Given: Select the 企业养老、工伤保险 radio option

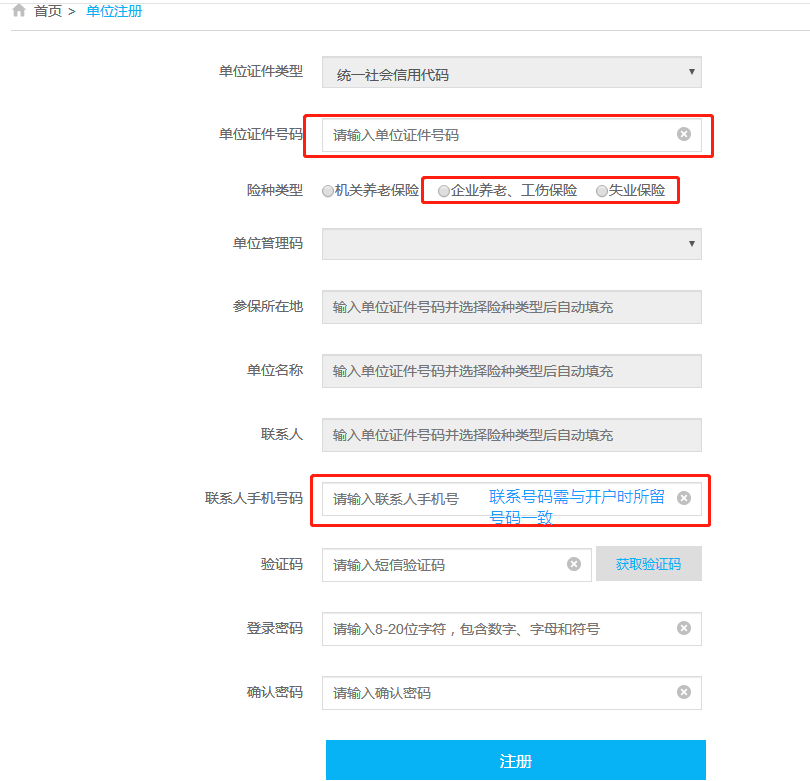Looking at the screenshot, I should point(443,191).
